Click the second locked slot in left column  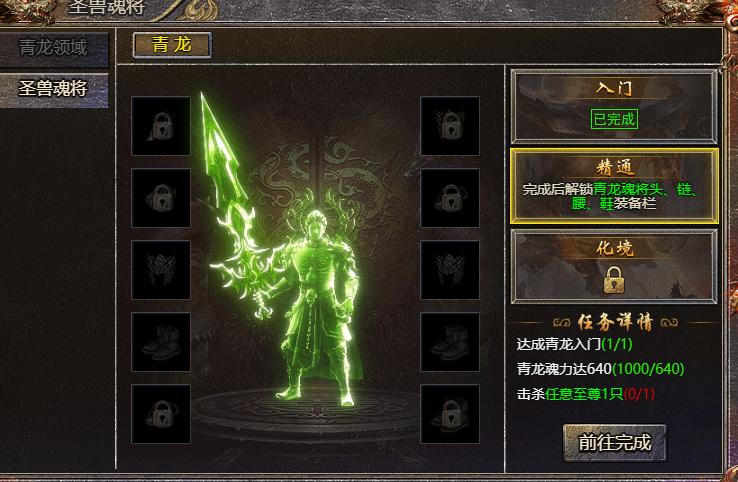[x=161, y=198]
